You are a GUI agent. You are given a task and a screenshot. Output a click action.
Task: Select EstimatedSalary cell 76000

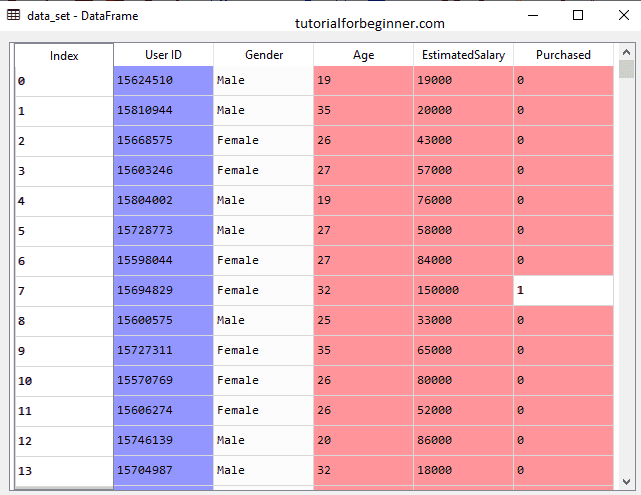[x=464, y=201]
